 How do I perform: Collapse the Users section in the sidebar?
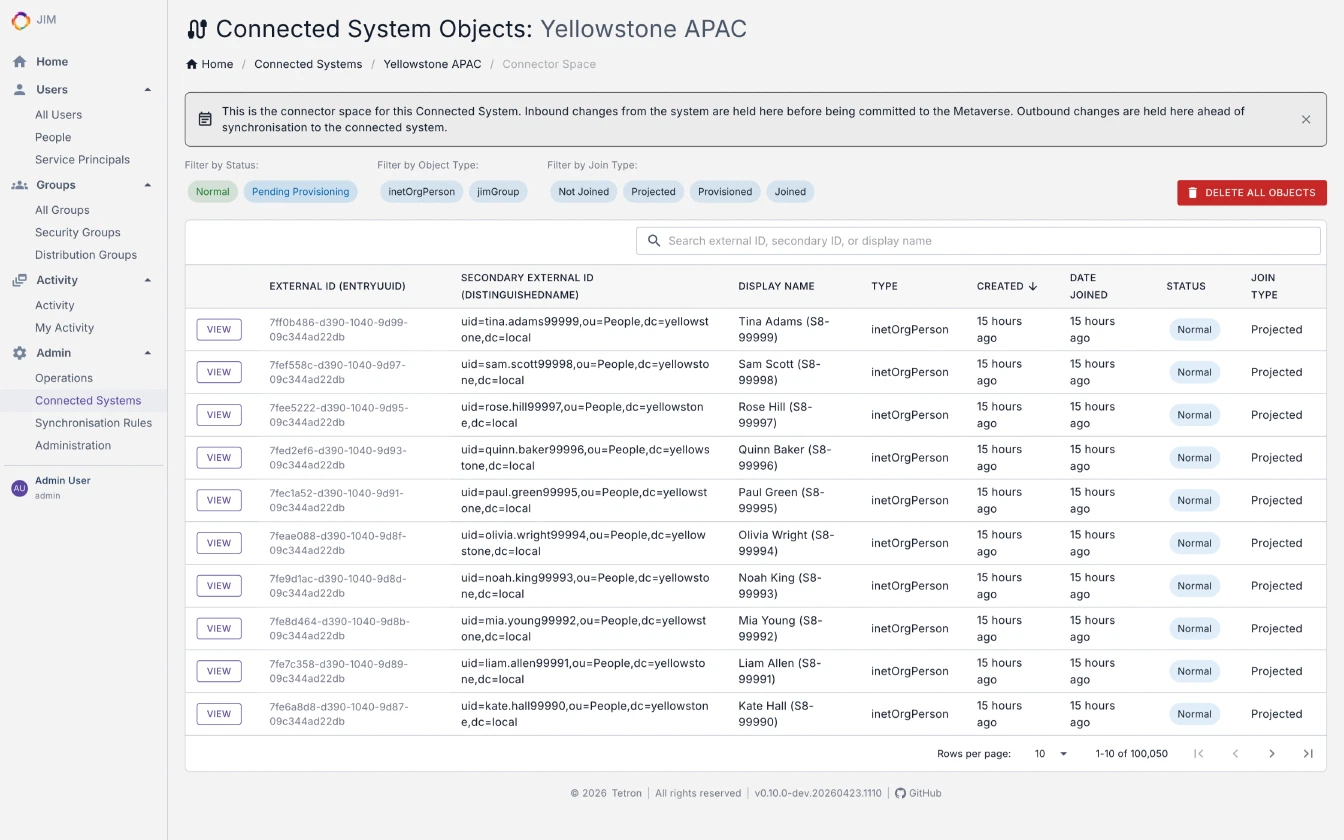pos(147,89)
